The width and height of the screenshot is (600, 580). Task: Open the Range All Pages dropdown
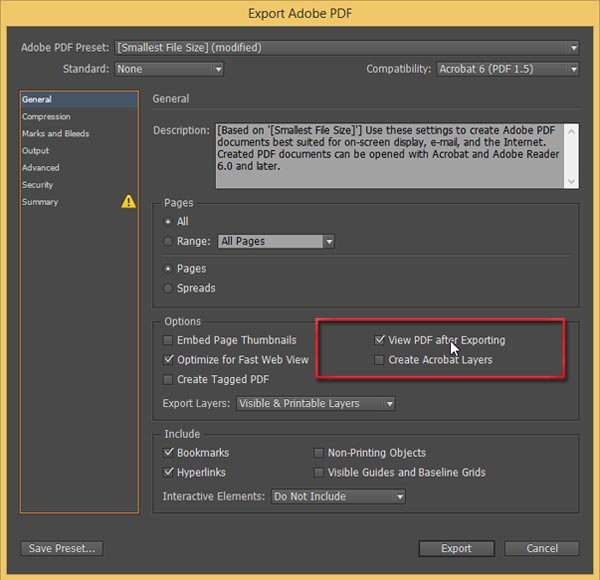pyautogui.click(x=276, y=241)
